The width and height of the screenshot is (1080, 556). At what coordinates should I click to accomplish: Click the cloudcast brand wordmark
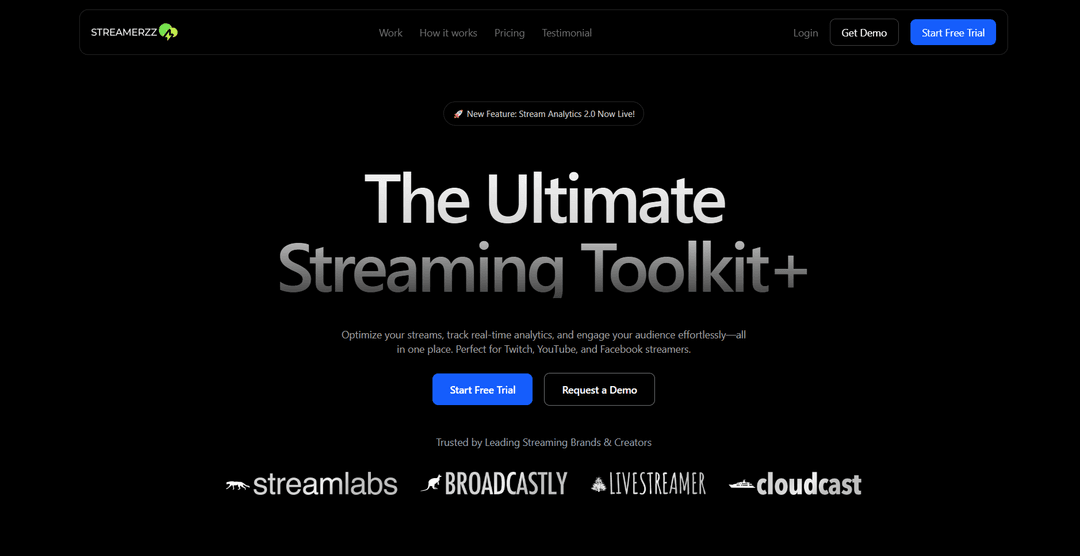(808, 485)
